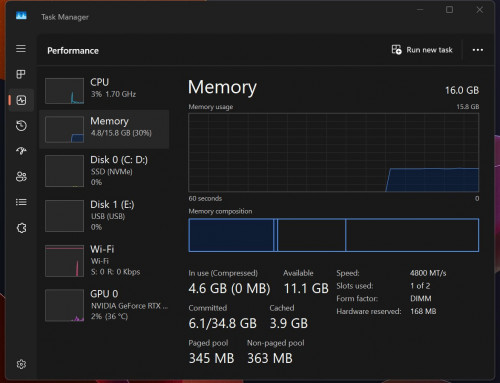Open Task Manager Settings gear

click(21, 364)
